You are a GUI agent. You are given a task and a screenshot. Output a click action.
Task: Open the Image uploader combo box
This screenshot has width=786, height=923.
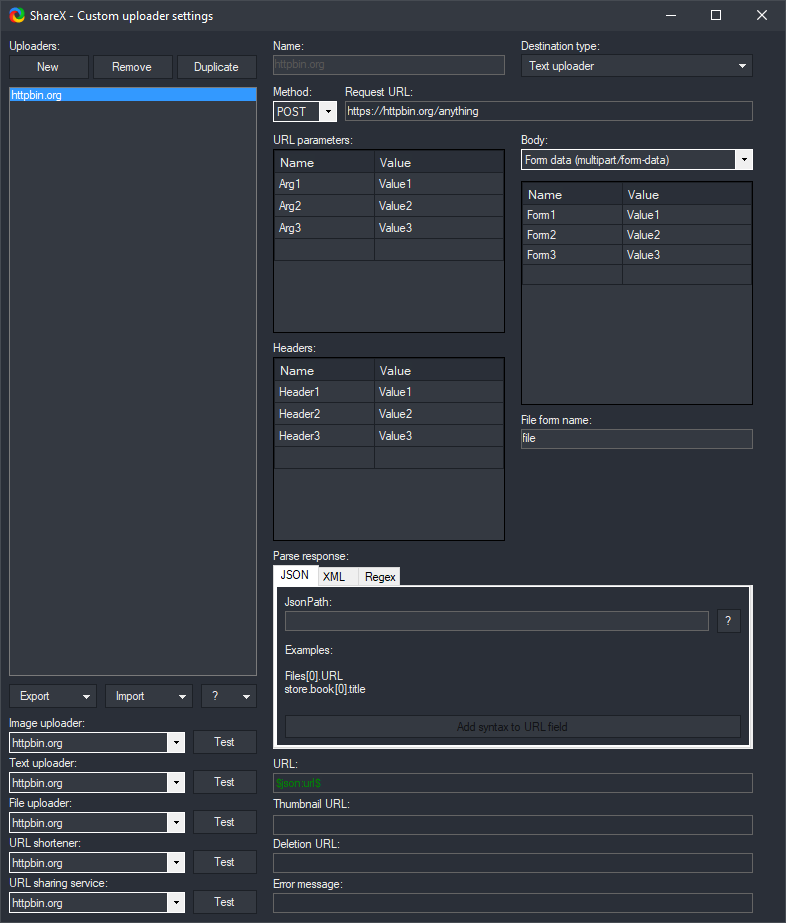97,743
